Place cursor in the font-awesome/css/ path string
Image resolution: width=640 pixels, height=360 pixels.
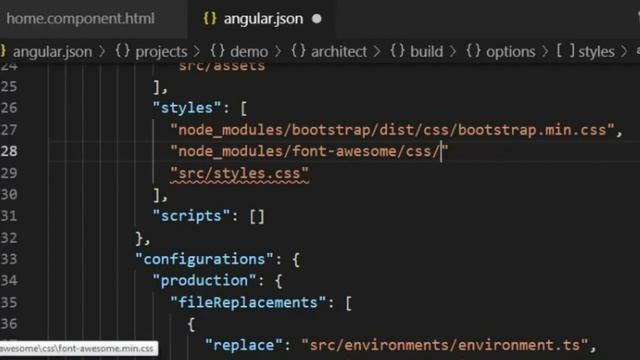[309, 151]
